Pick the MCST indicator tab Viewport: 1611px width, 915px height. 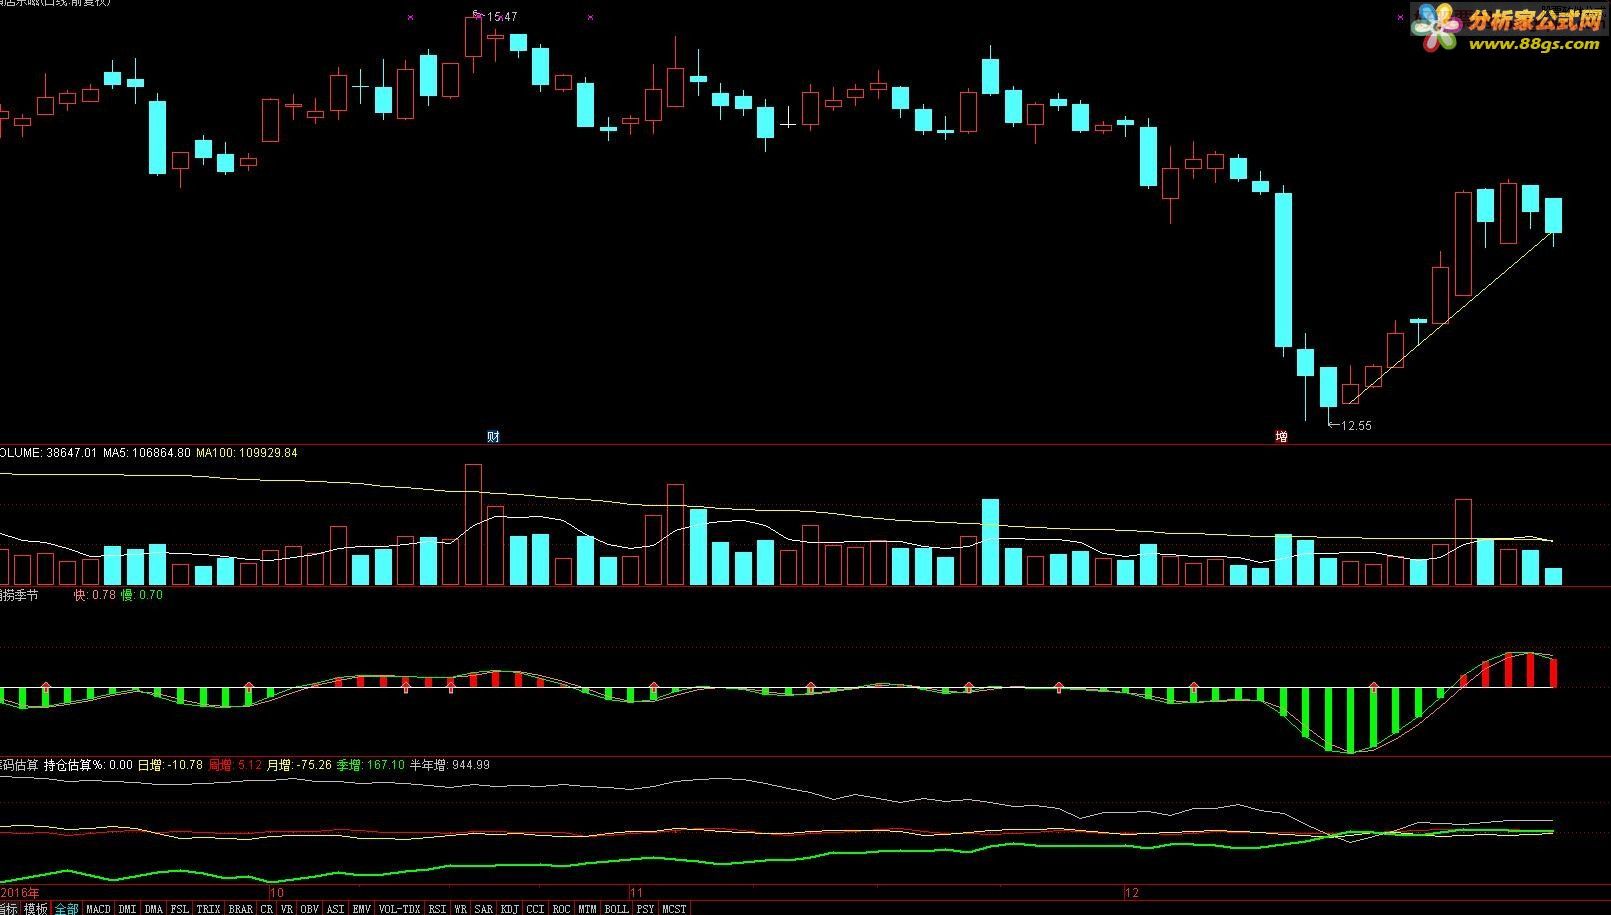coord(674,909)
